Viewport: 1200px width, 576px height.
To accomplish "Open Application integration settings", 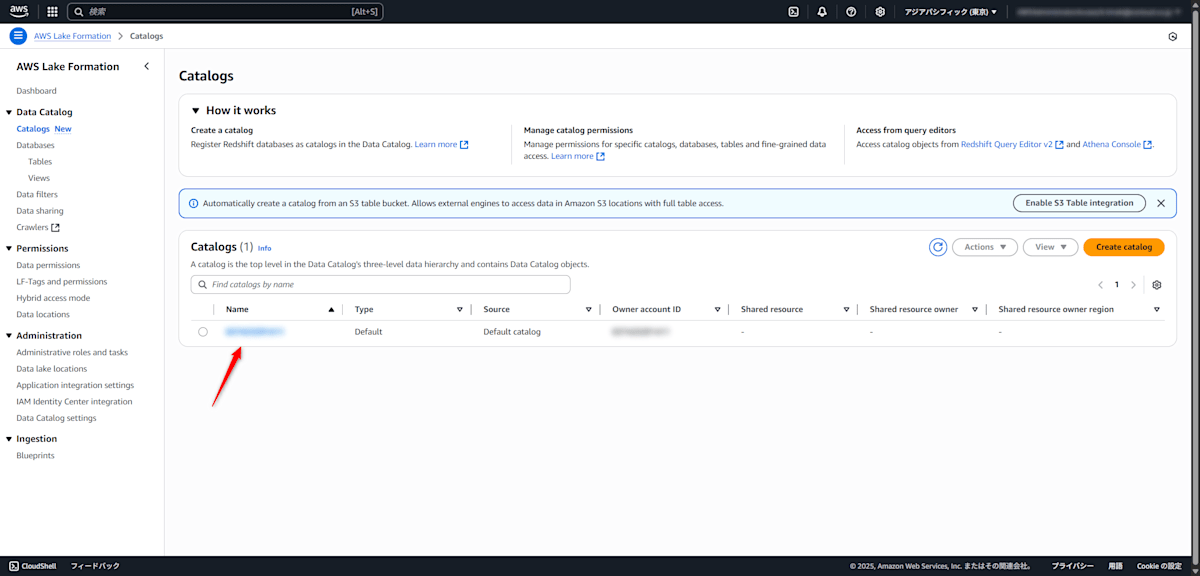I will [75, 385].
